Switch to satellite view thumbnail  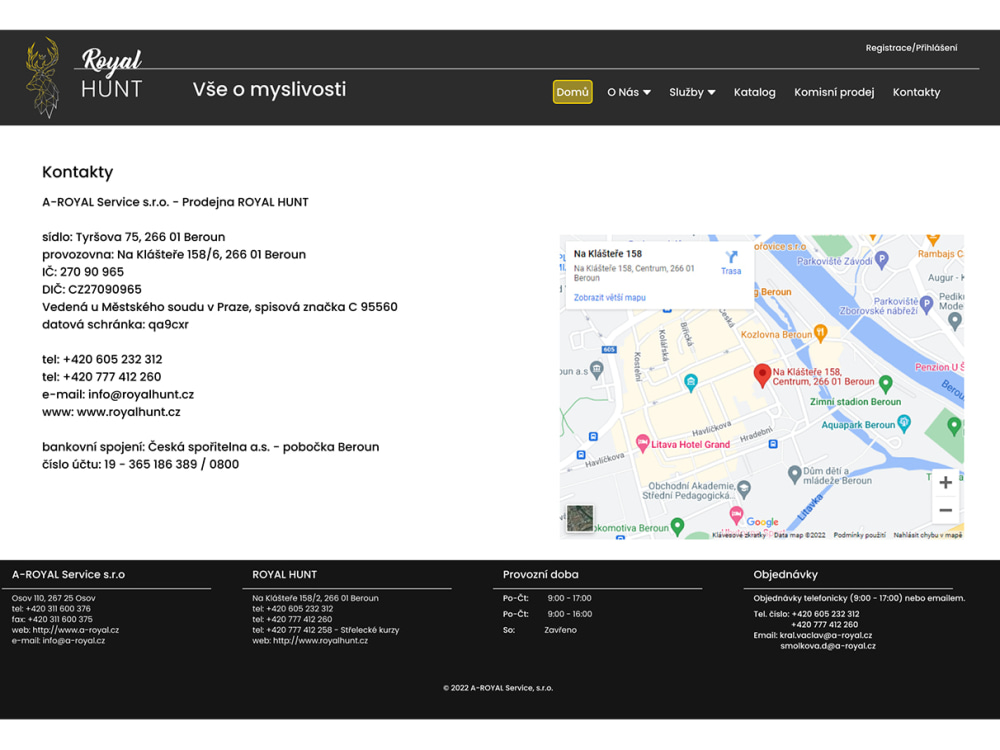click(x=580, y=518)
